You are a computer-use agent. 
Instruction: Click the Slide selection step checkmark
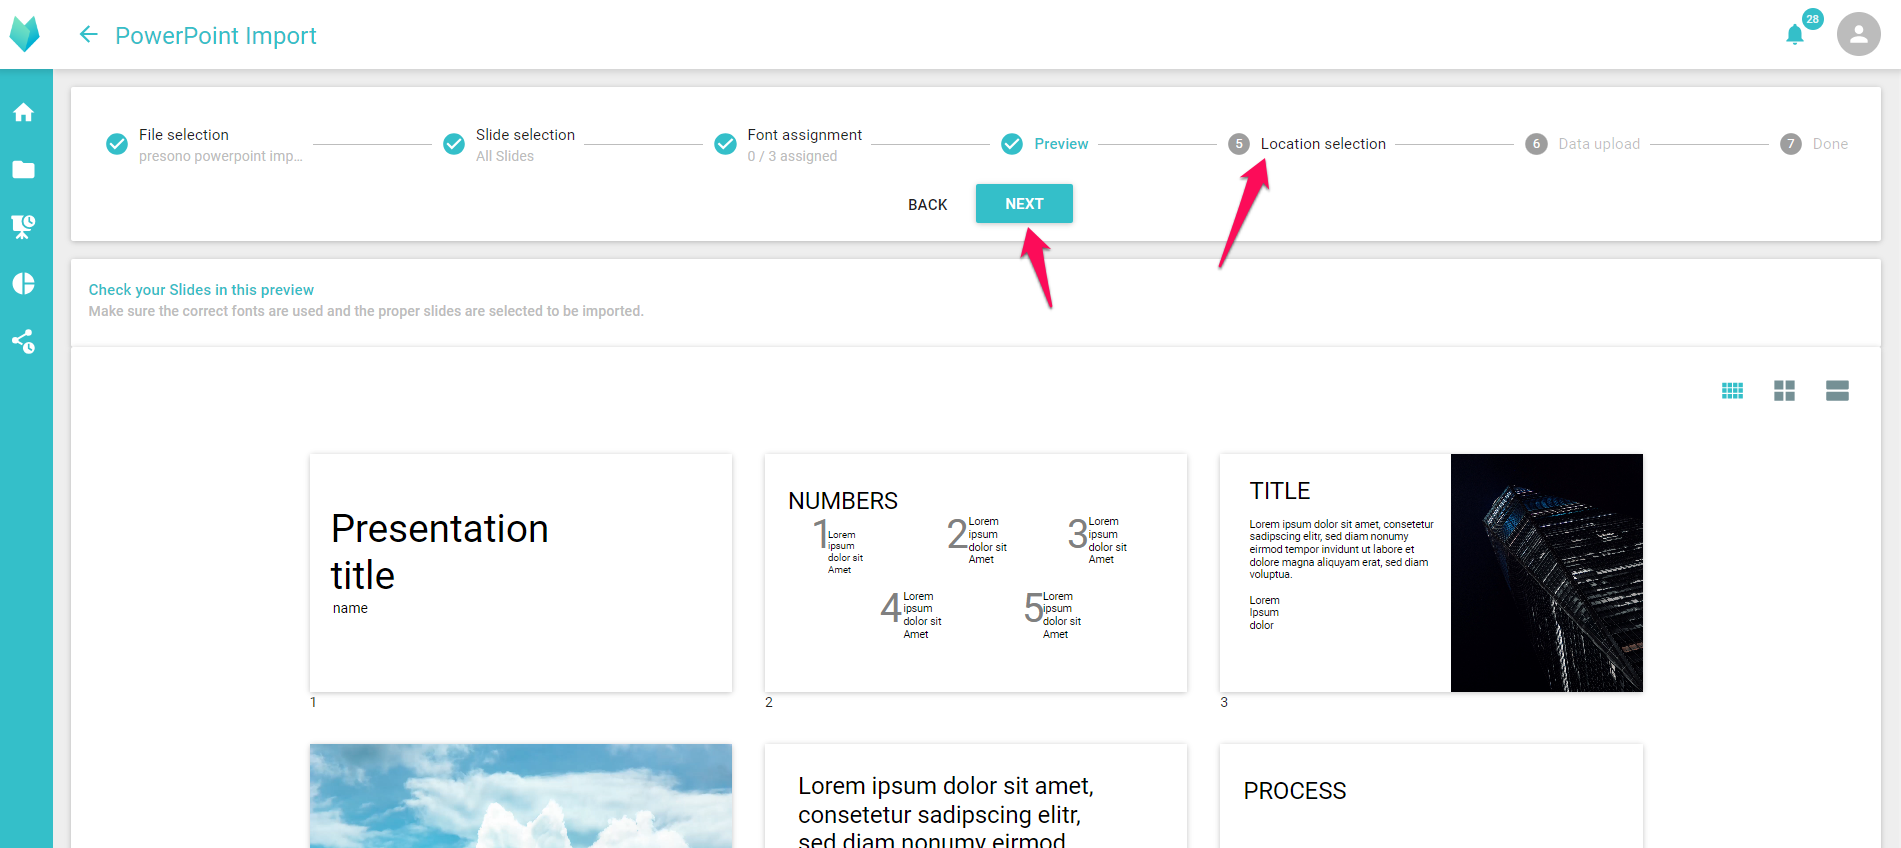[454, 144]
